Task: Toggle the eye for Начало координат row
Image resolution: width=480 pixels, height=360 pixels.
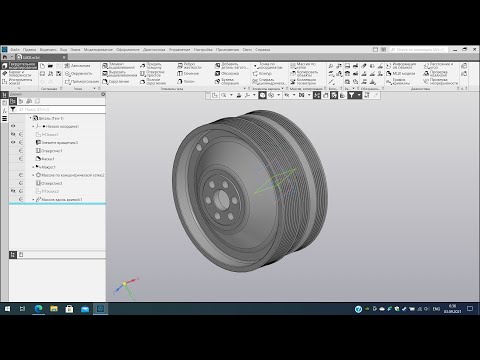Action: tap(13, 126)
